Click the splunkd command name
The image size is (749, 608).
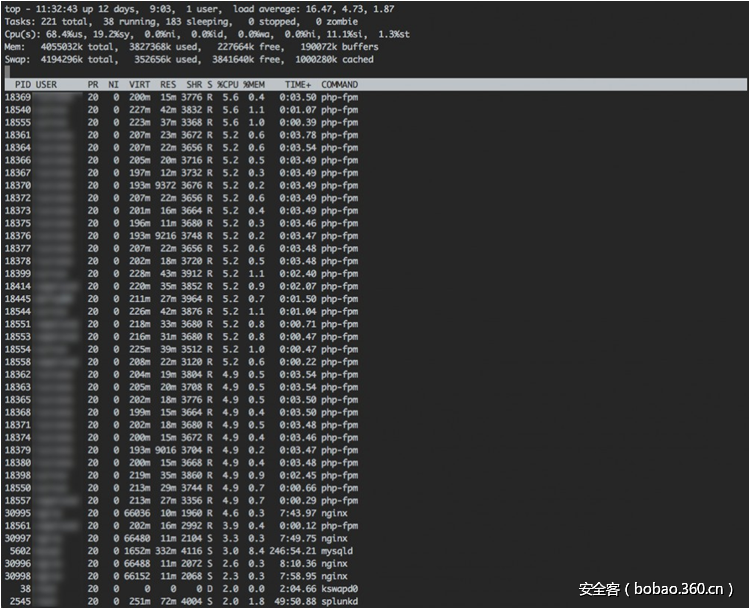[339, 601]
